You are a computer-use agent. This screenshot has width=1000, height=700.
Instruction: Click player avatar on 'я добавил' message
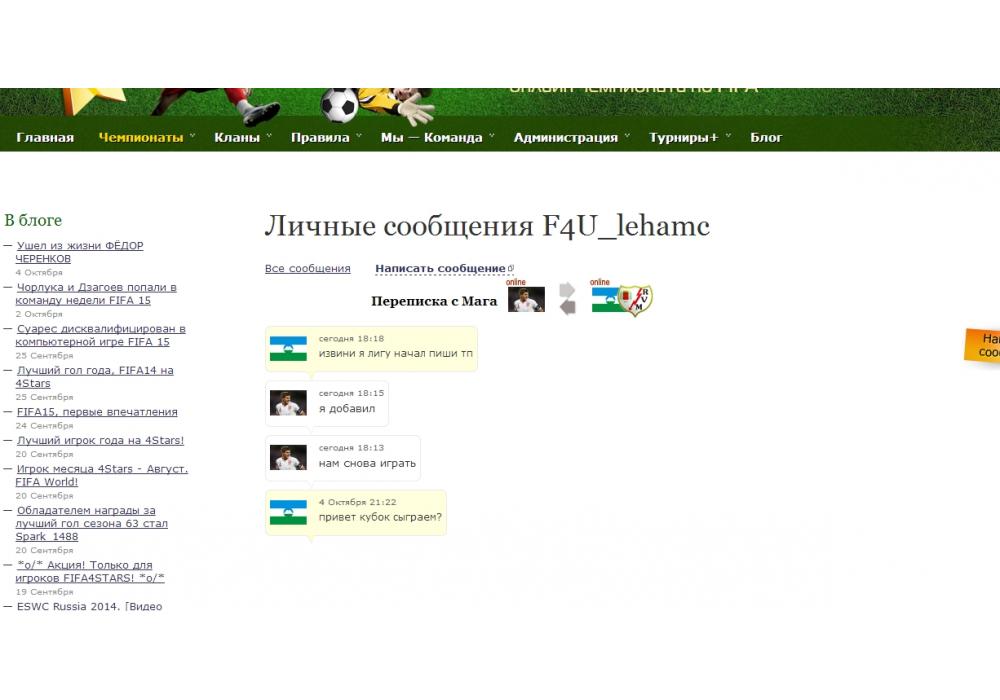(x=288, y=403)
